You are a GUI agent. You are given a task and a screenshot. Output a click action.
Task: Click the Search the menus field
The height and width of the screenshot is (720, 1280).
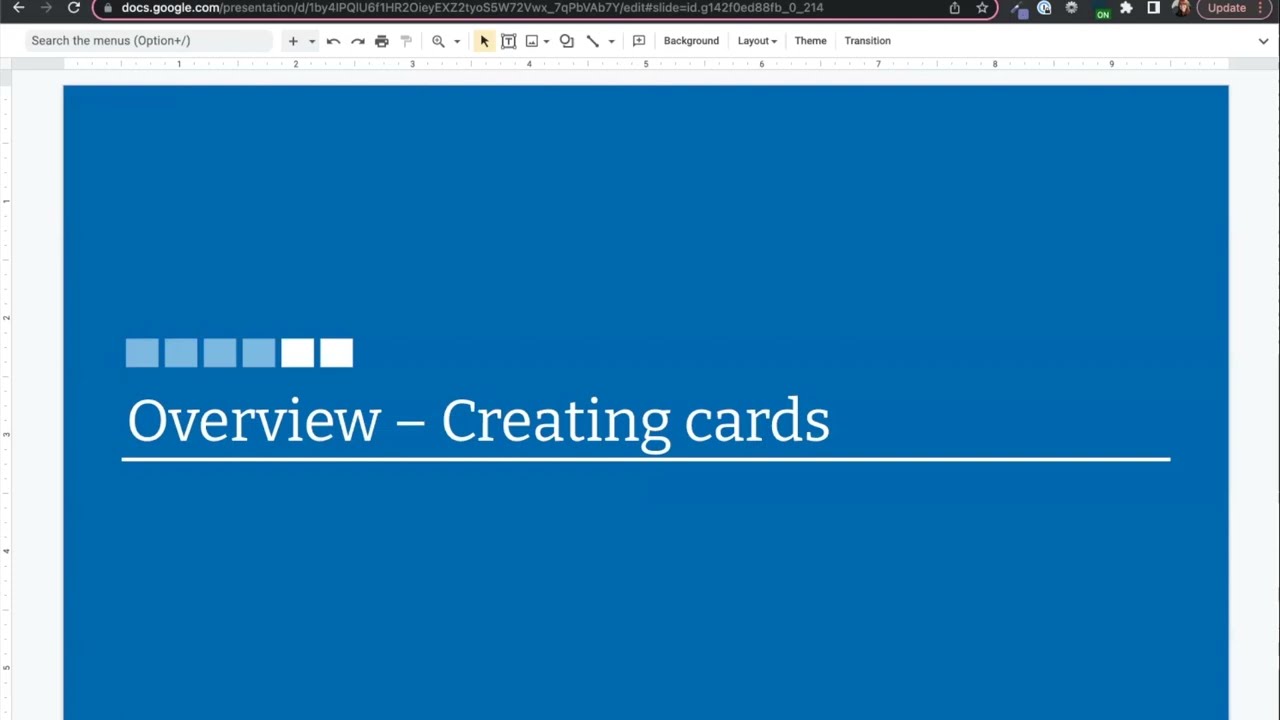coord(148,41)
